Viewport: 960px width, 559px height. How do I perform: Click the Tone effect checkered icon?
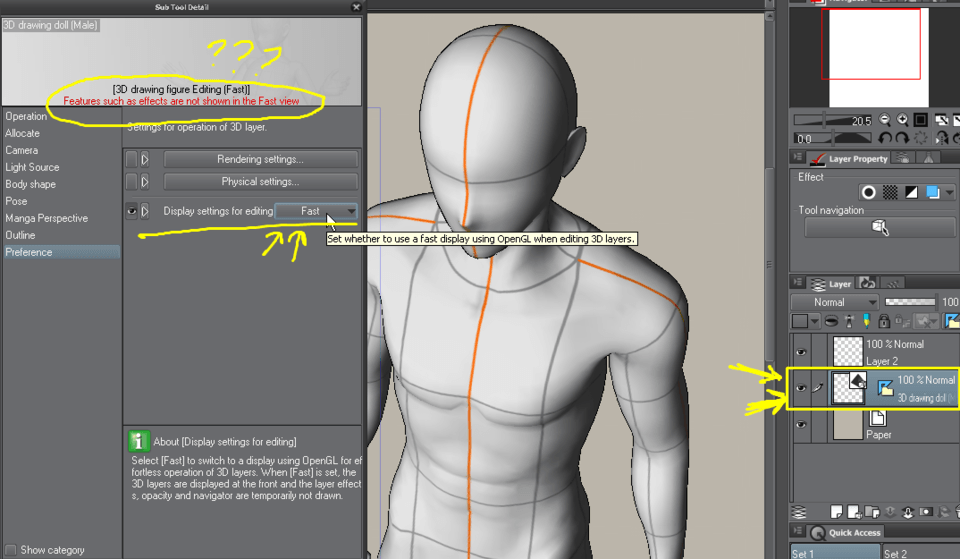point(890,192)
